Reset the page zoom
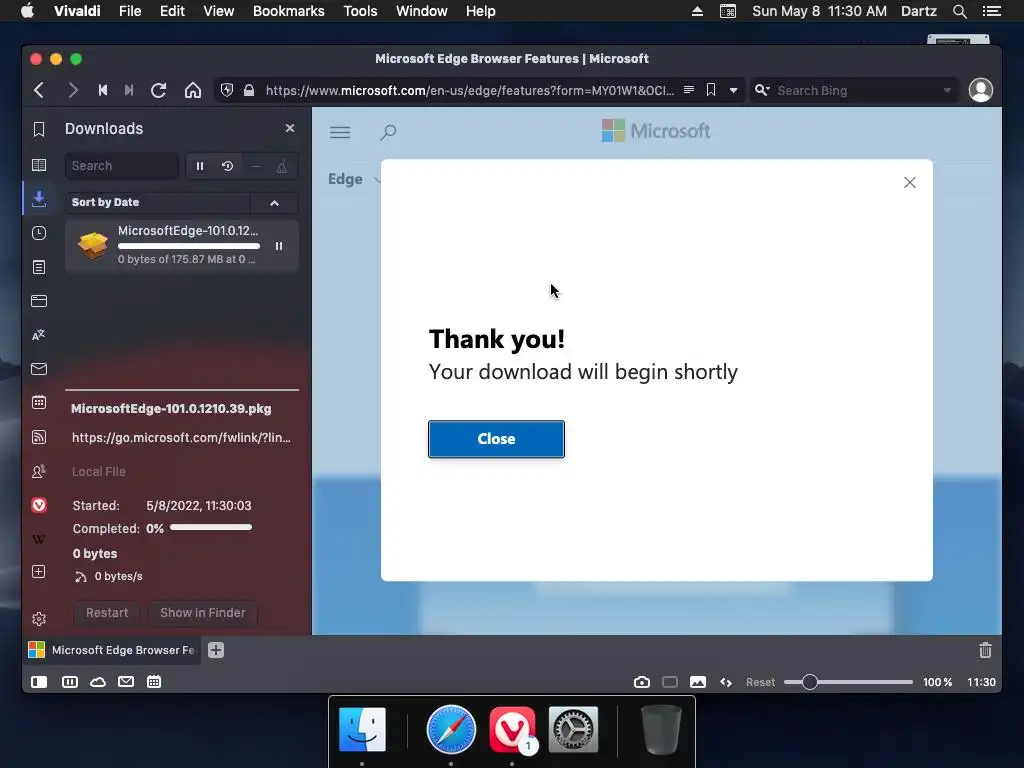The height and width of the screenshot is (768, 1024). click(760, 682)
